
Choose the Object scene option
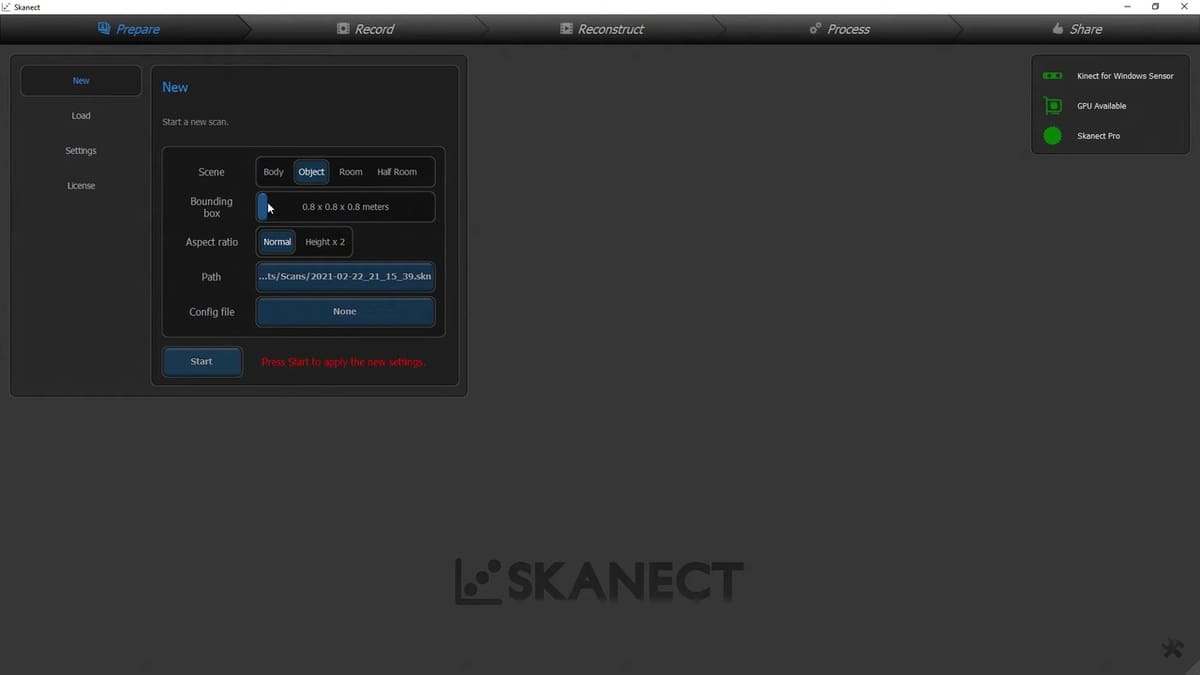pos(311,172)
